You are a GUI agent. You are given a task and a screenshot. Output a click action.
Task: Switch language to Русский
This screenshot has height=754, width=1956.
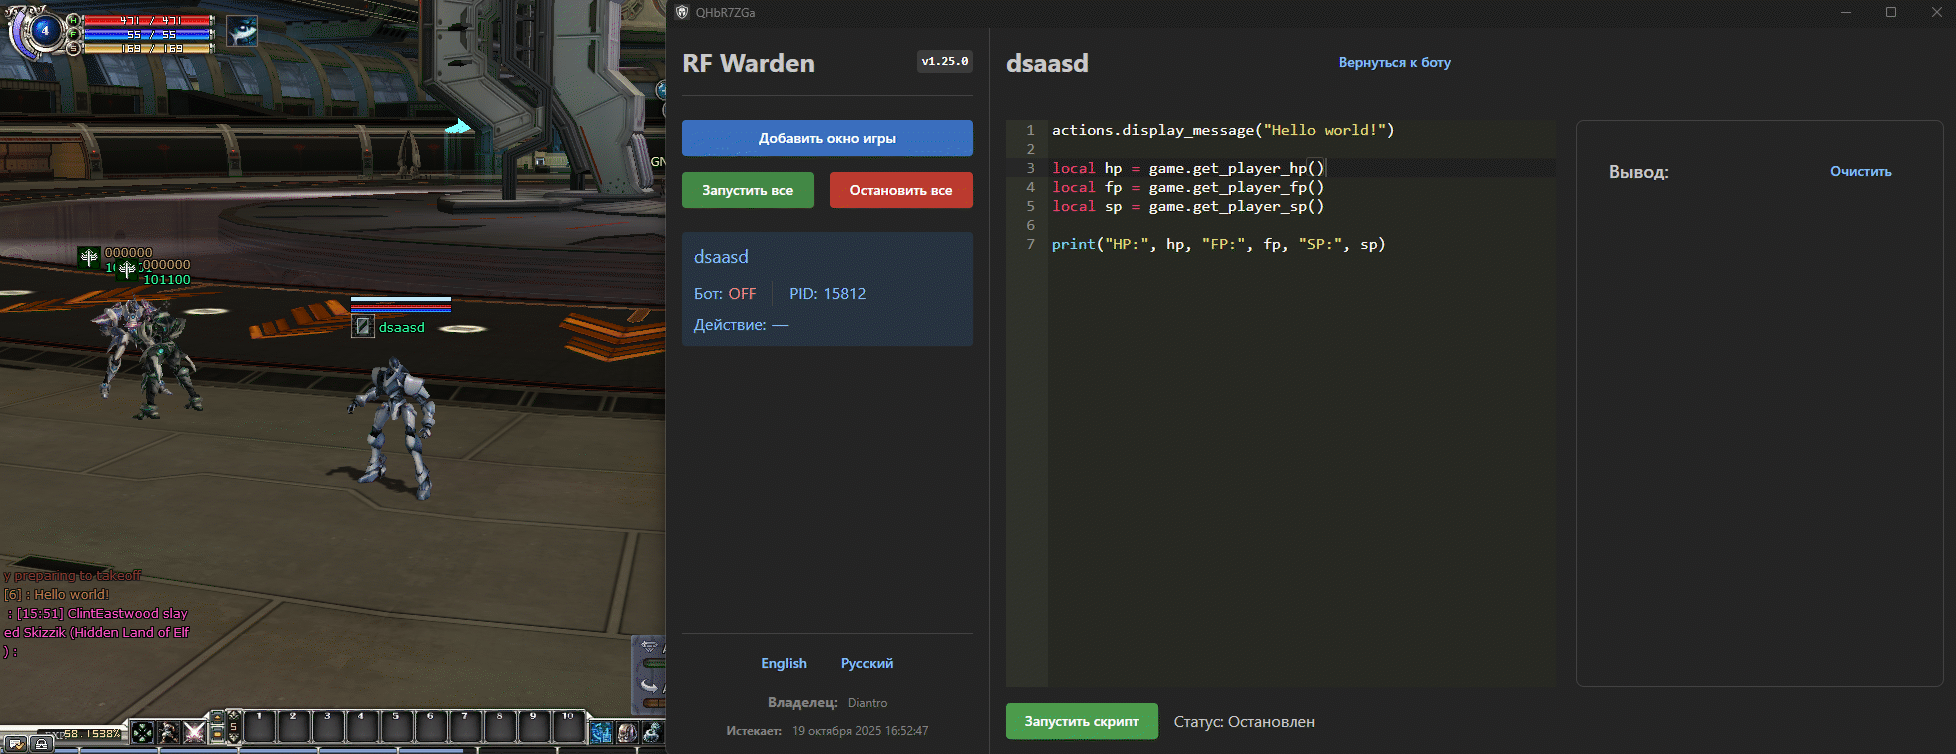pyautogui.click(x=867, y=663)
